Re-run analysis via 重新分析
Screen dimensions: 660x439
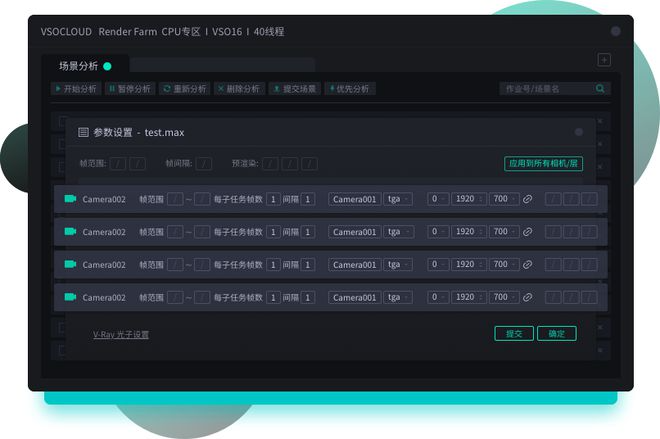(185, 89)
